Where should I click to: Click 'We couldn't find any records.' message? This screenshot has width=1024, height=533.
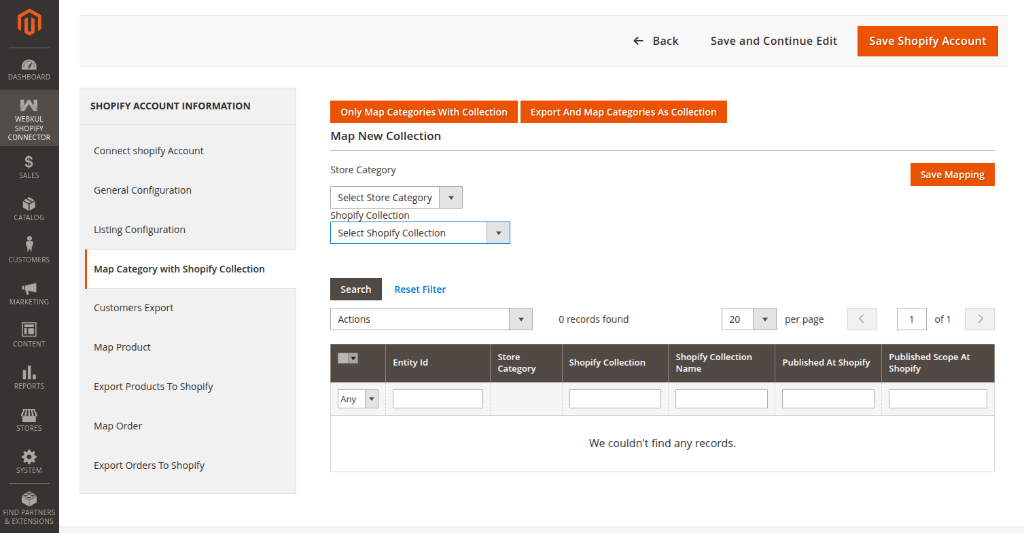click(662, 443)
